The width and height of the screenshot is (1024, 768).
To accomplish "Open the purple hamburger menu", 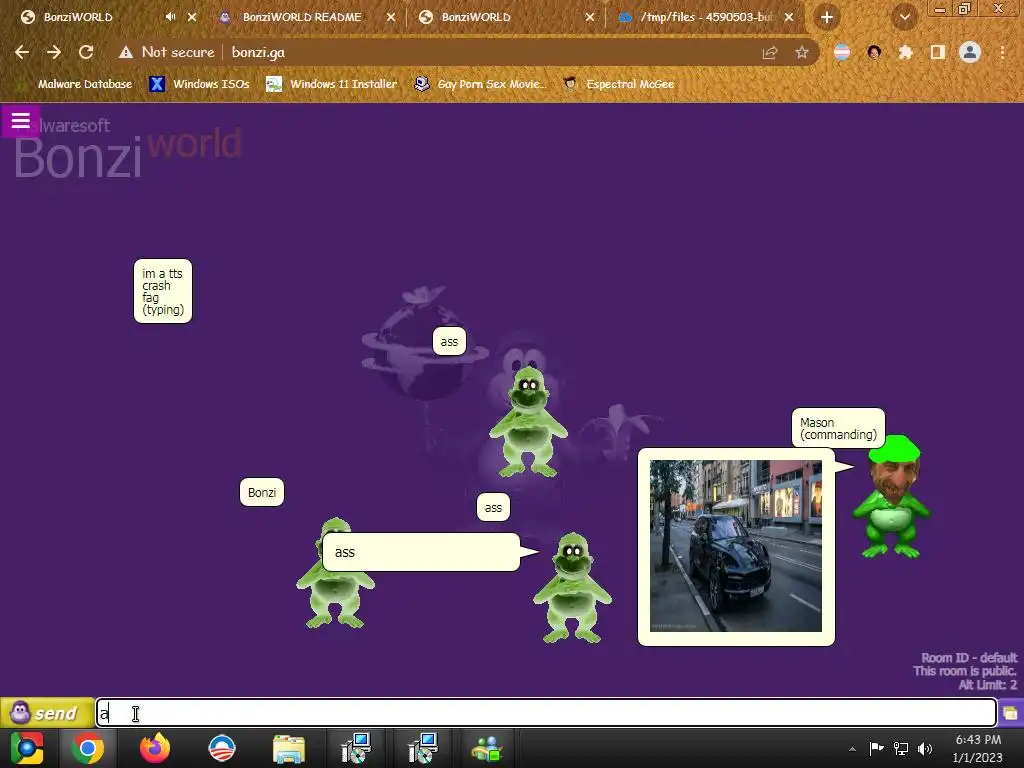I will tap(20, 121).
